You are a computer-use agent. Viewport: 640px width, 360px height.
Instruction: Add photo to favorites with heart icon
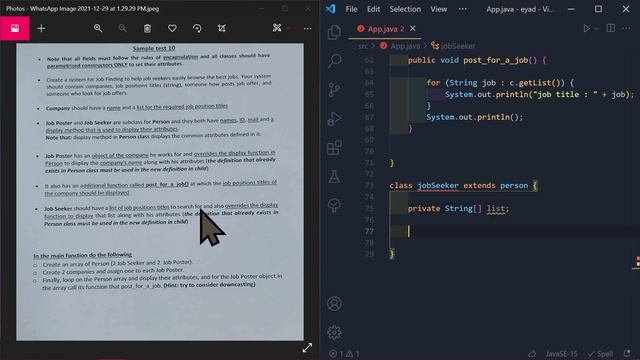click(172, 28)
